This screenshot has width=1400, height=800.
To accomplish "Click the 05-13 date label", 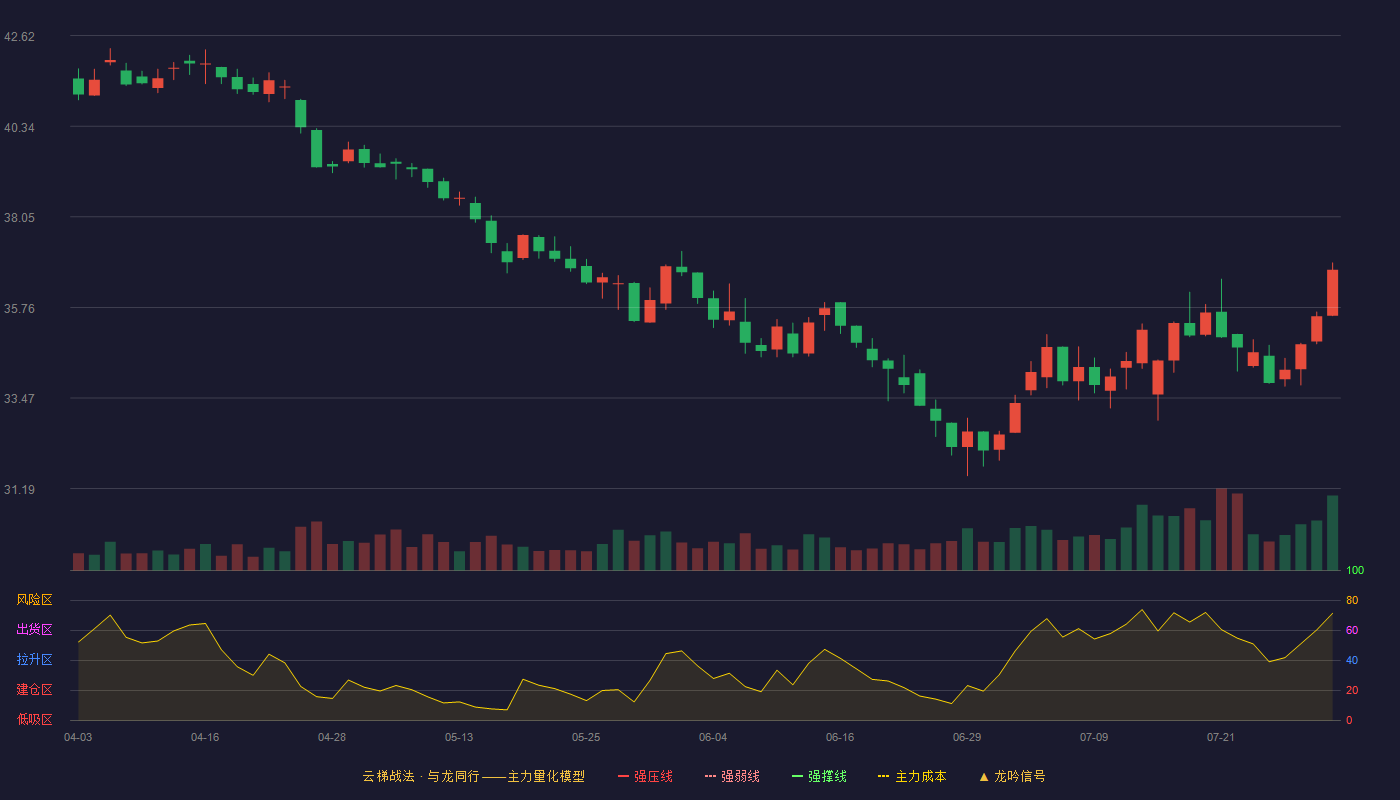I will coord(459,737).
